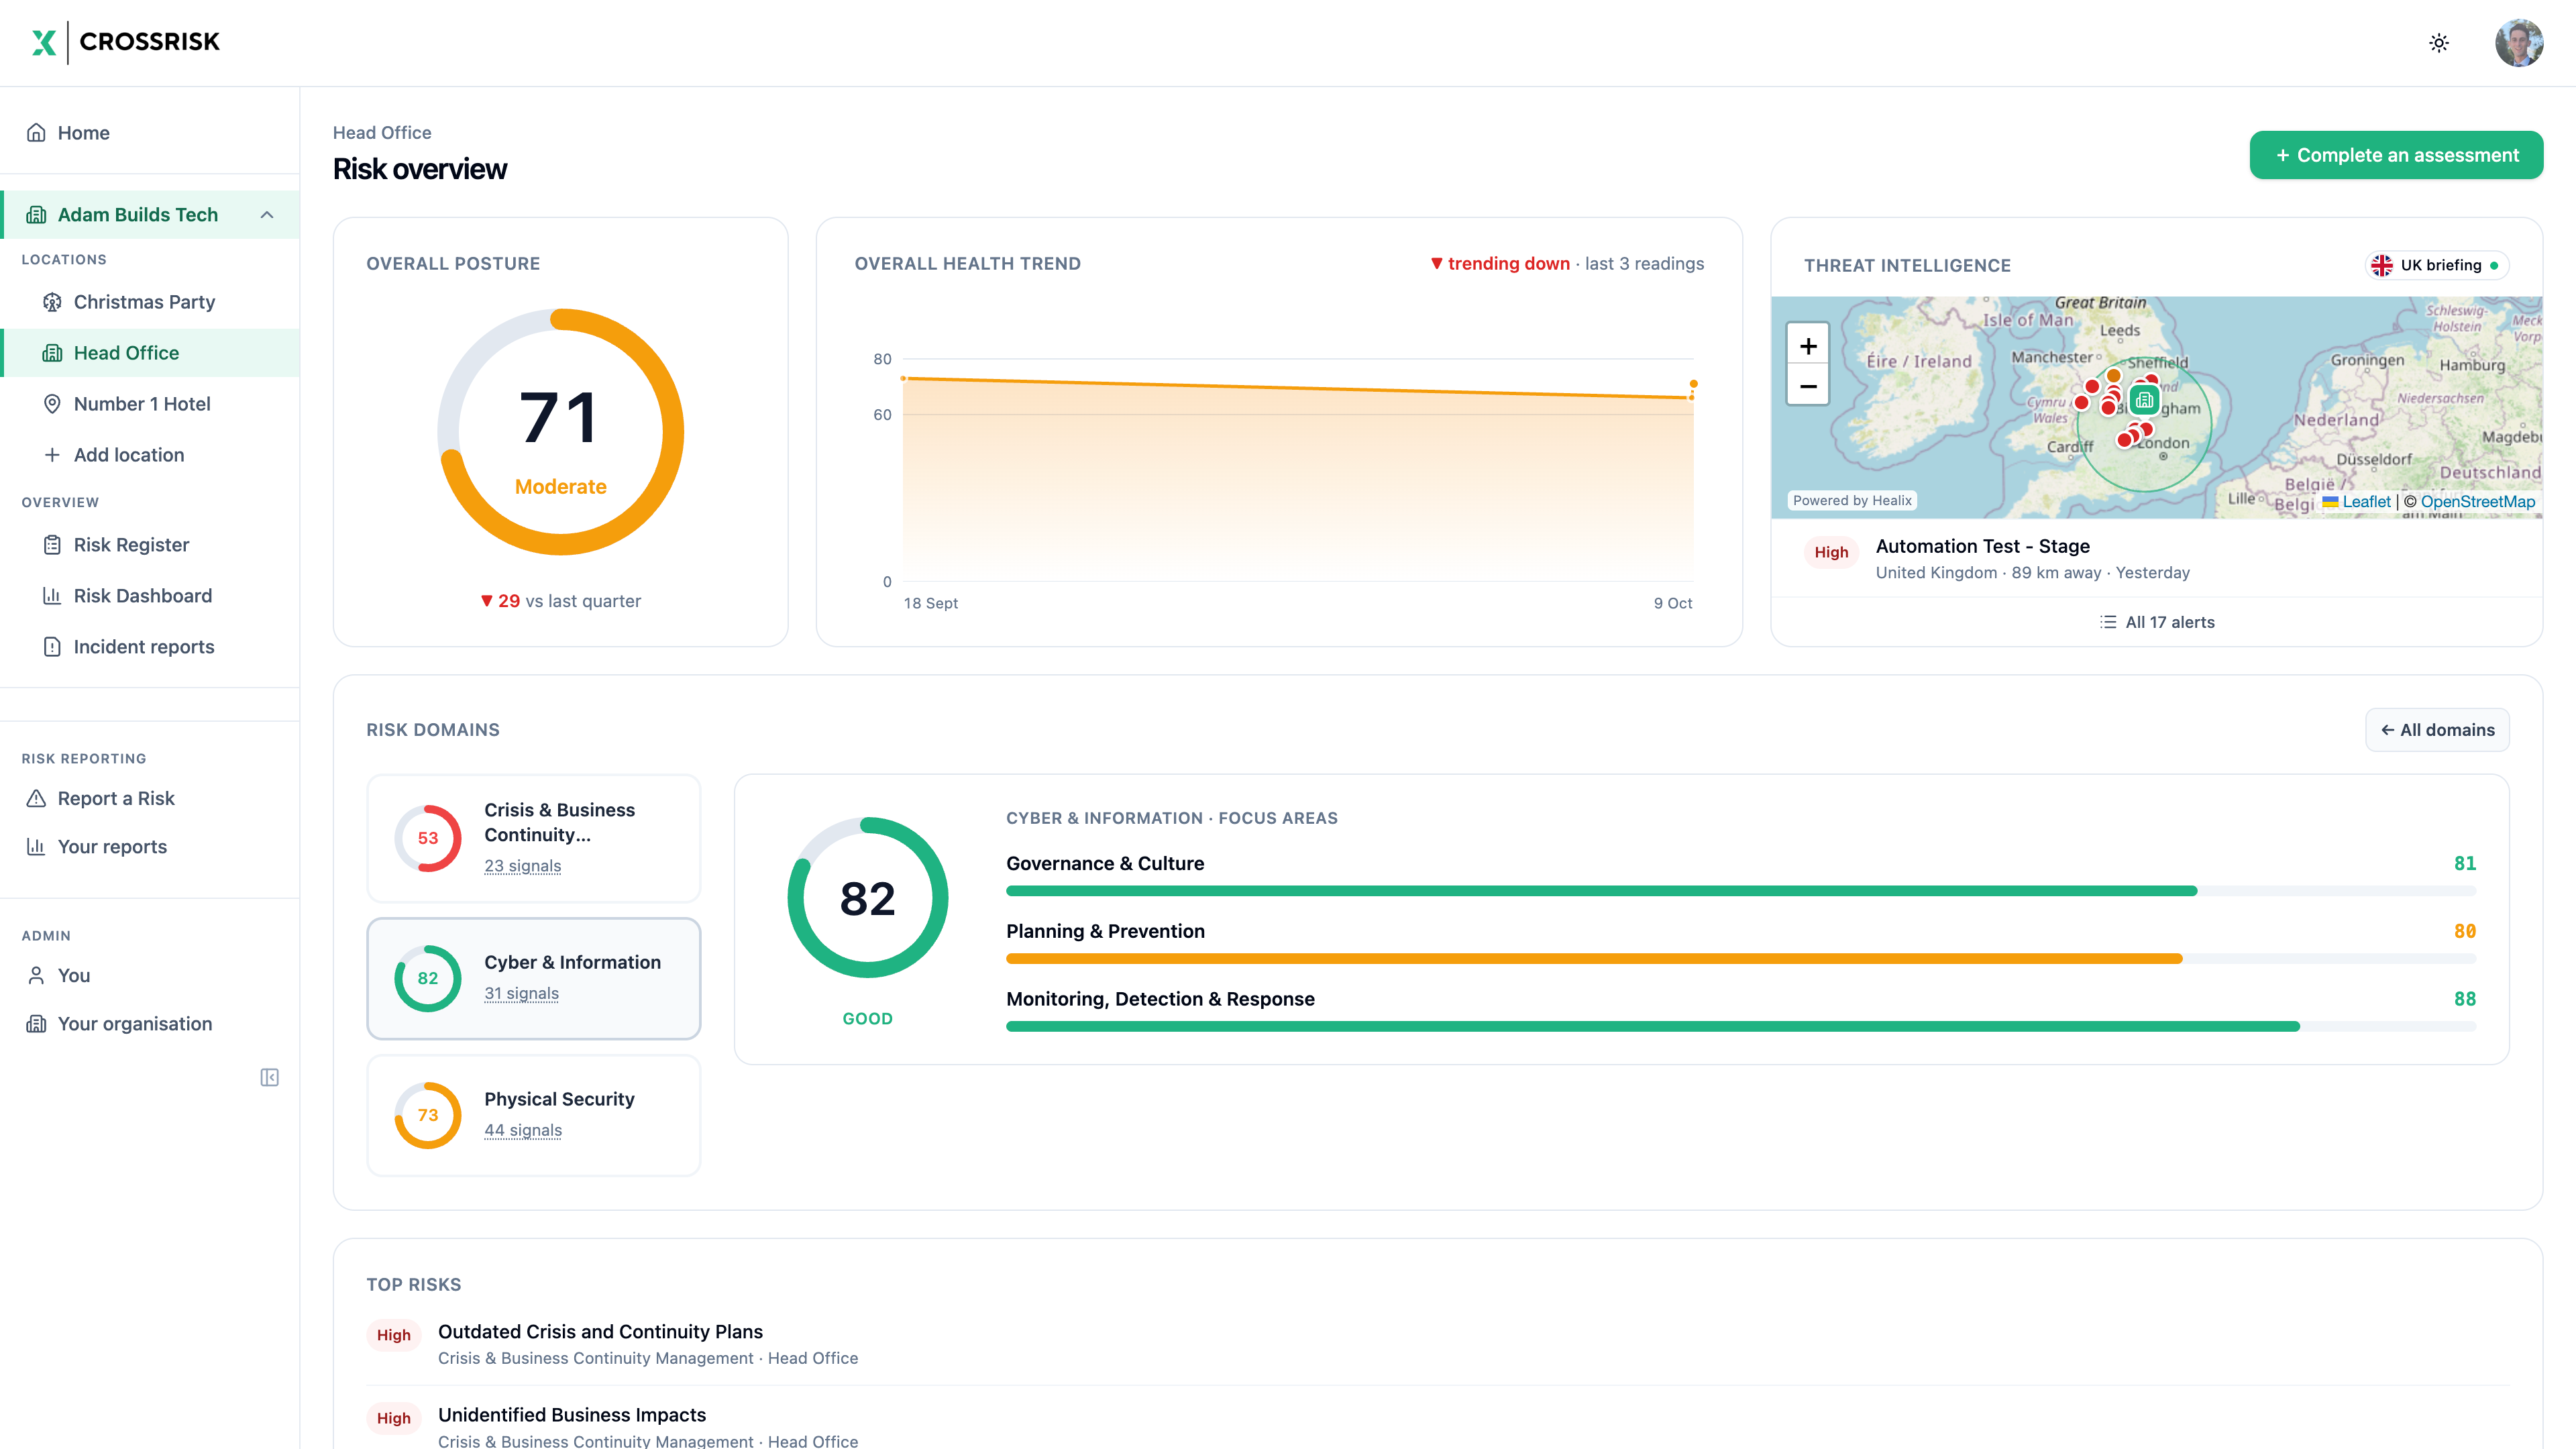Viewport: 2576px width, 1449px height.
Task: Click the You person icon
Action: 36,975
